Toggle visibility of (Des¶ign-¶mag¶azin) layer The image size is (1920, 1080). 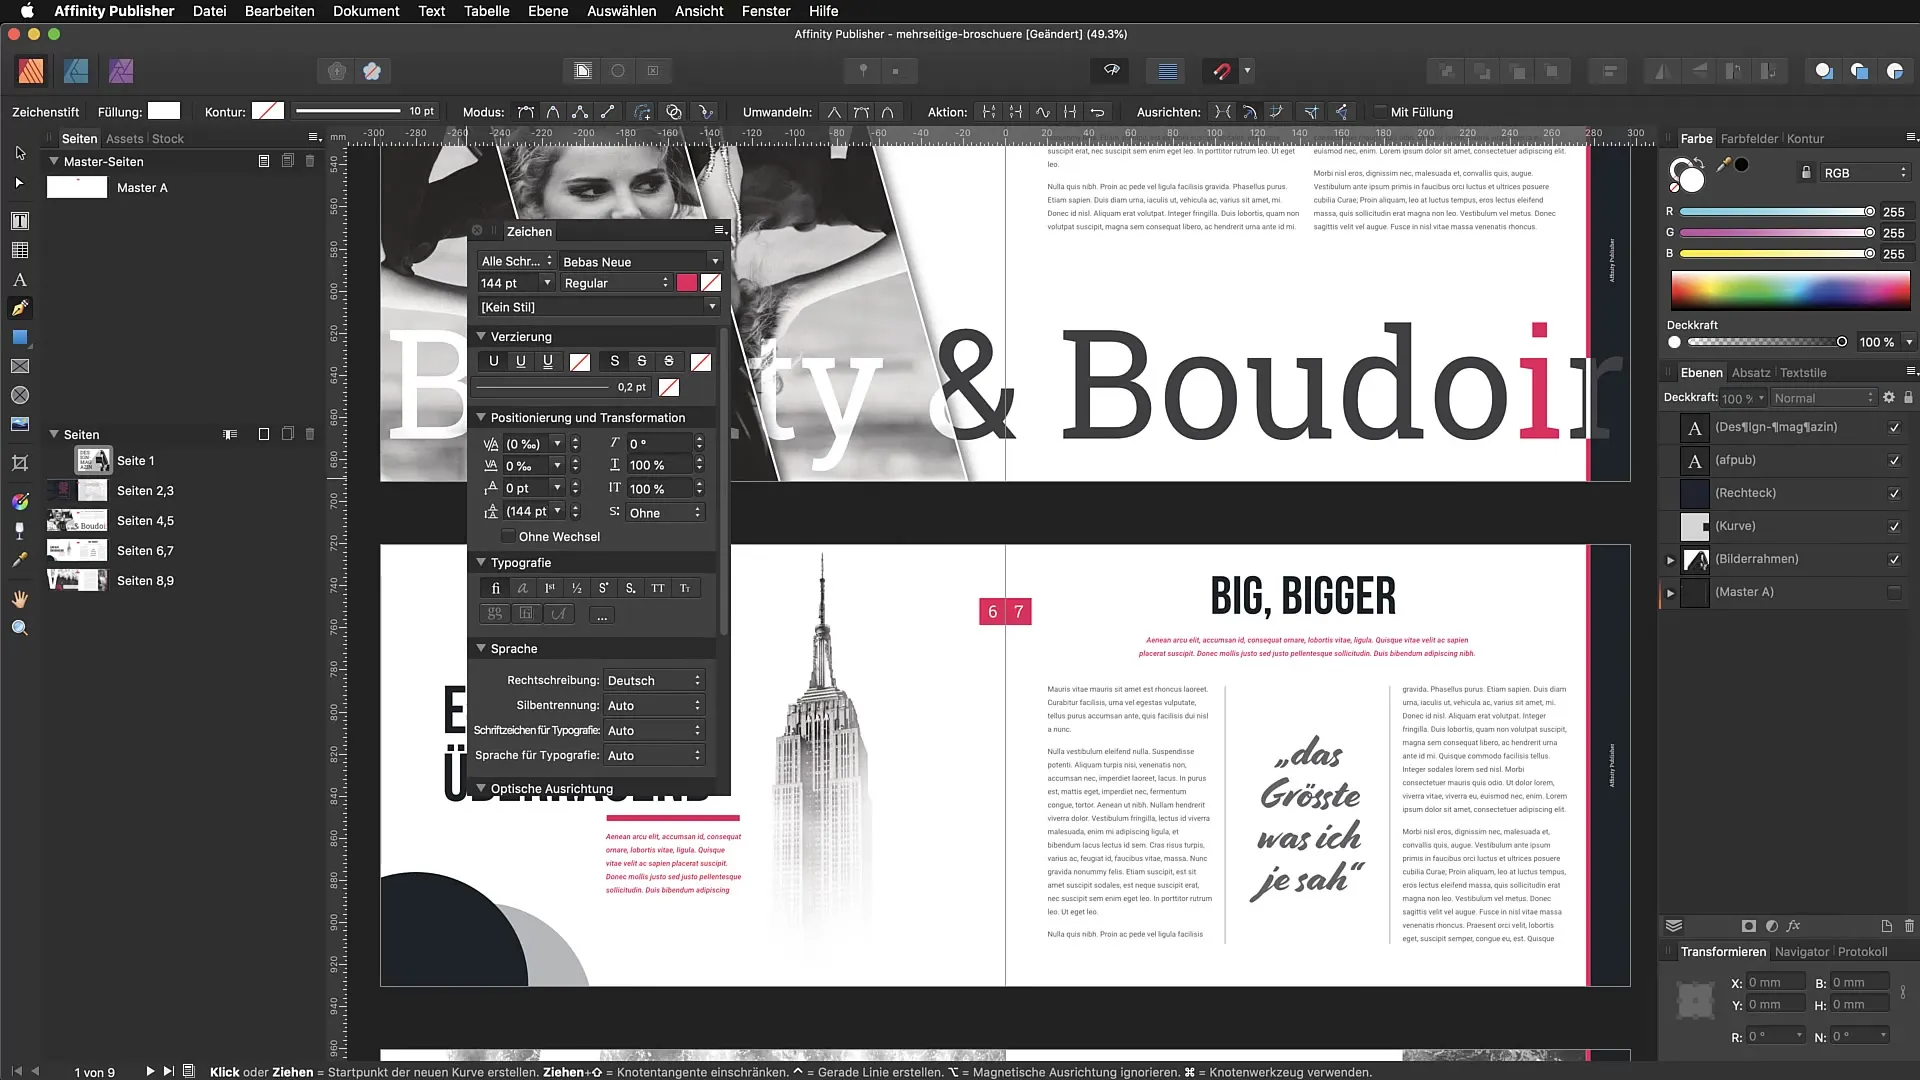click(x=1894, y=427)
